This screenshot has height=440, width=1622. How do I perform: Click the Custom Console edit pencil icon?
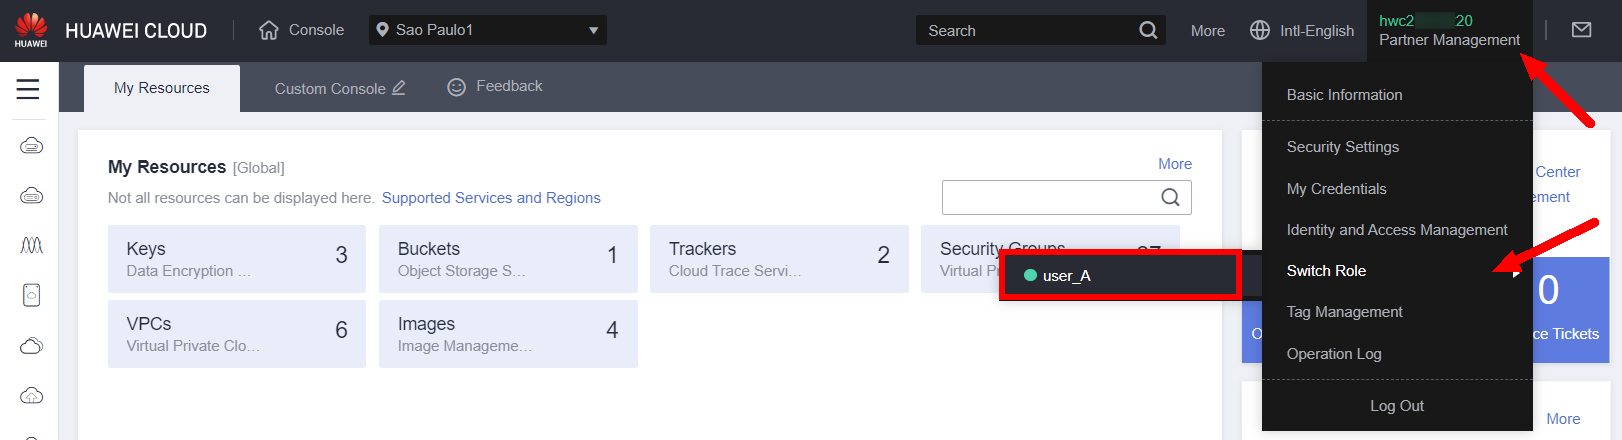click(x=399, y=88)
